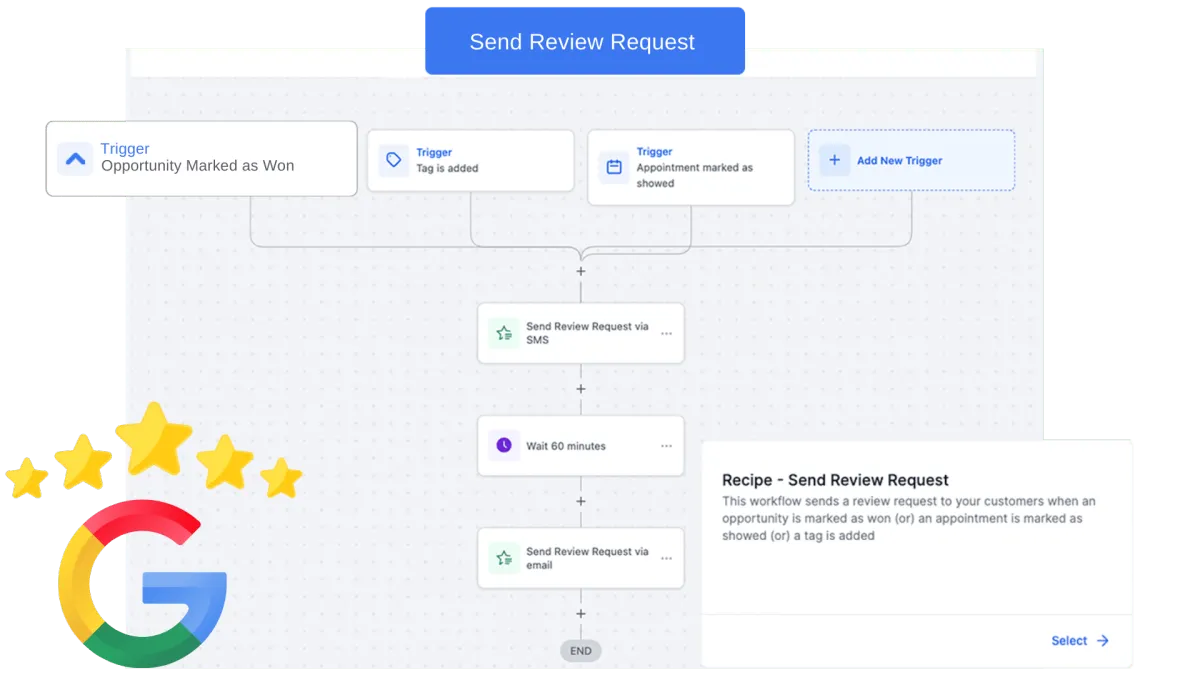Screen dimensions: 1200x675
Task: Select the review star icon on the SMS action
Action: (503, 332)
